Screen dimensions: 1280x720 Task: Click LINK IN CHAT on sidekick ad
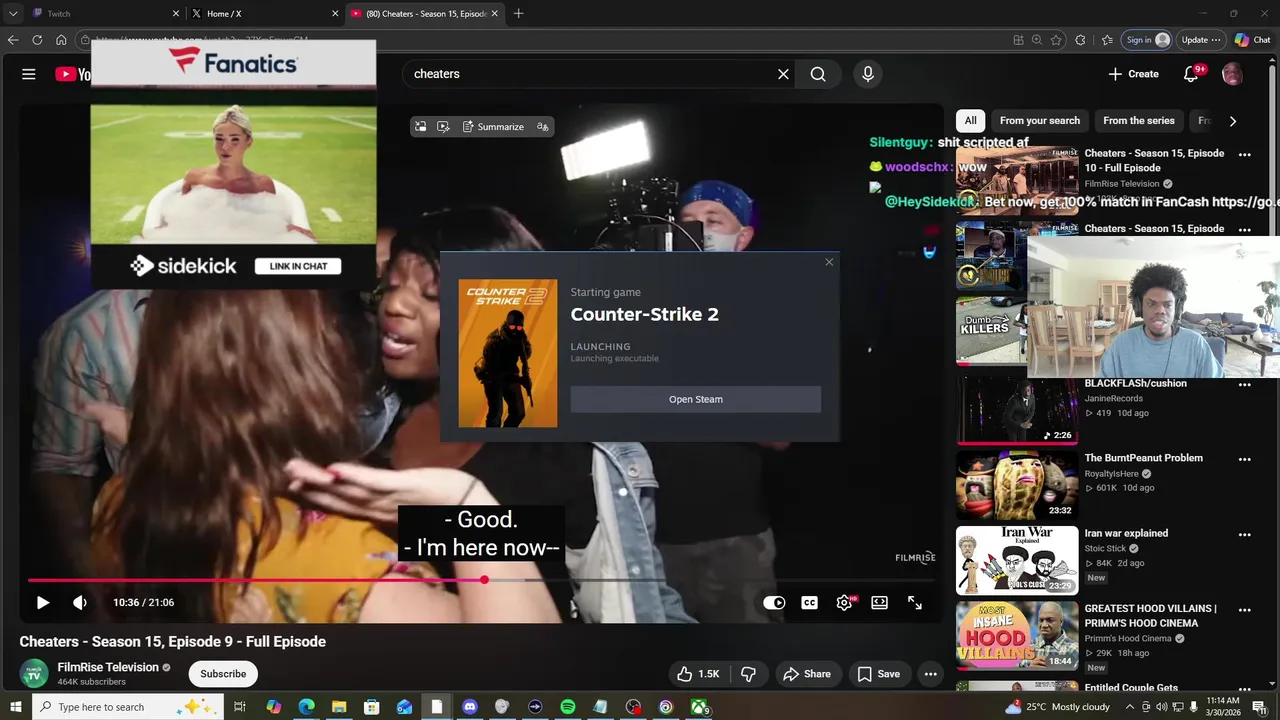click(298, 266)
